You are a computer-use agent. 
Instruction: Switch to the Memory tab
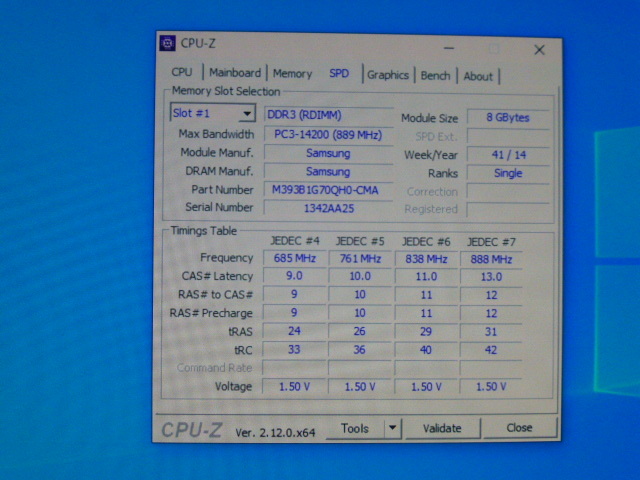click(x=292, y=73)
